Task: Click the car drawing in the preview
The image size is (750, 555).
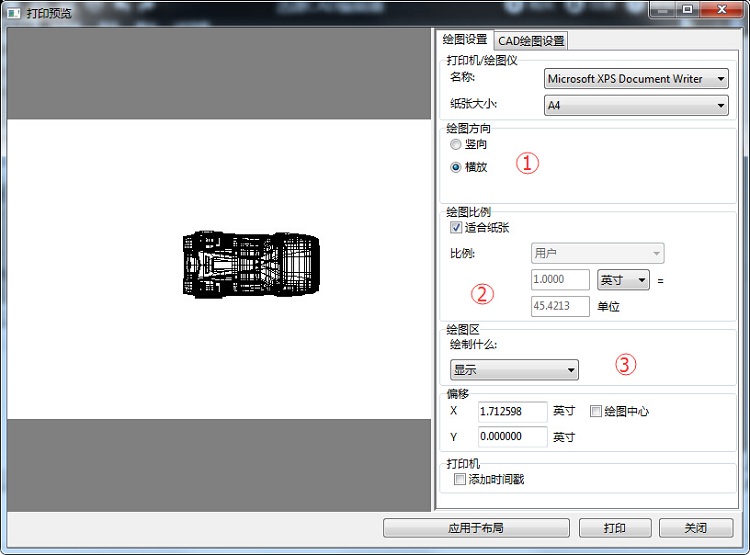Action: point(251,264)
